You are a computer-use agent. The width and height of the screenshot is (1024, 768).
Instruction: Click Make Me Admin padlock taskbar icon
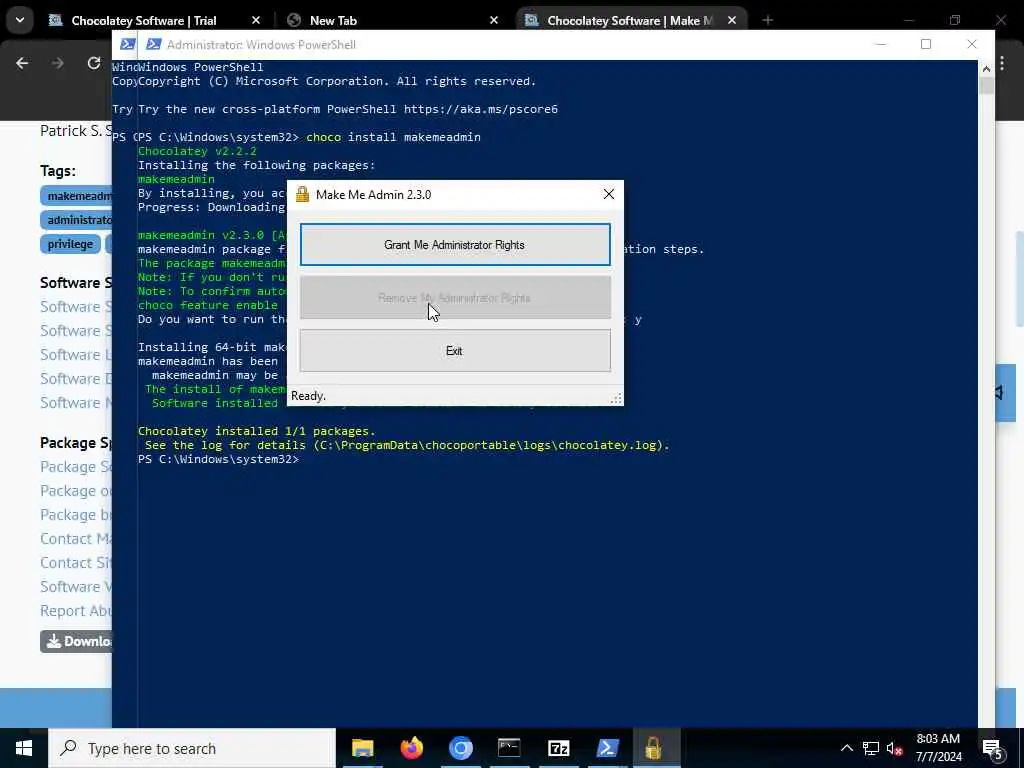(655, 748)
